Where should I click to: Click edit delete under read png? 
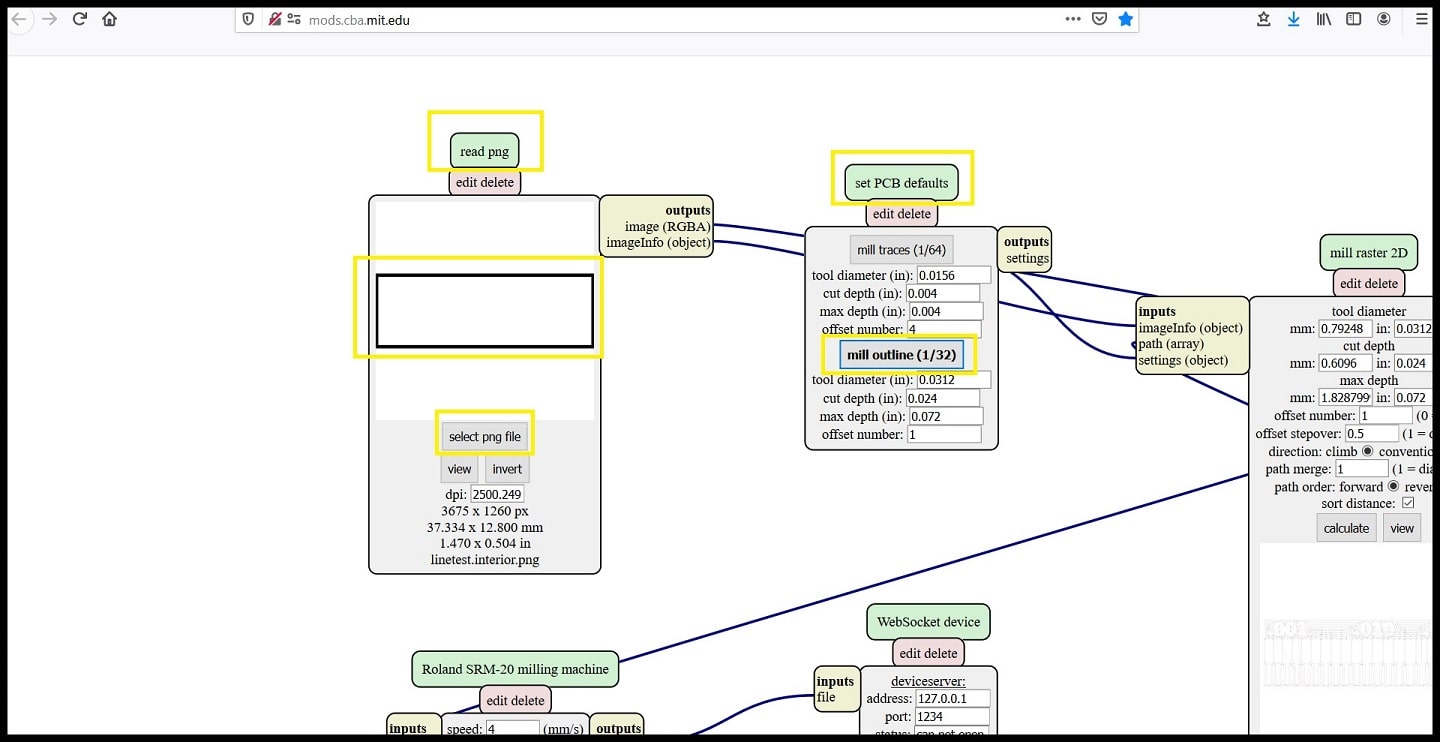pos(485,182)
